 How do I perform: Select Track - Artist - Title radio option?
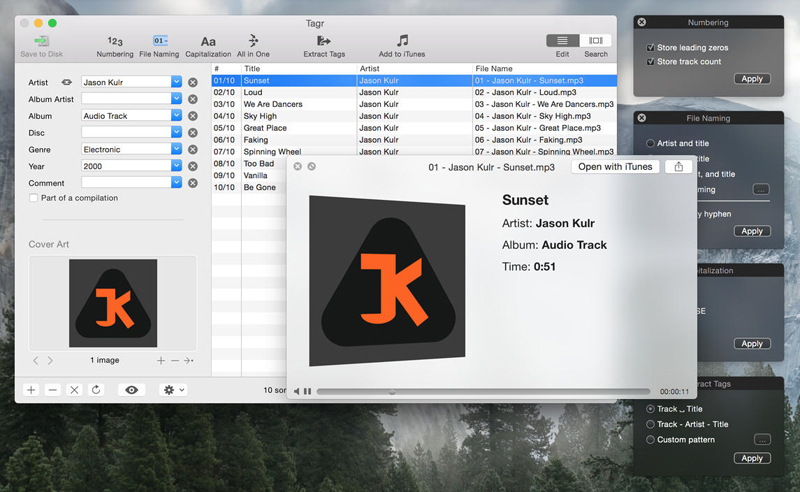(651, 424)
